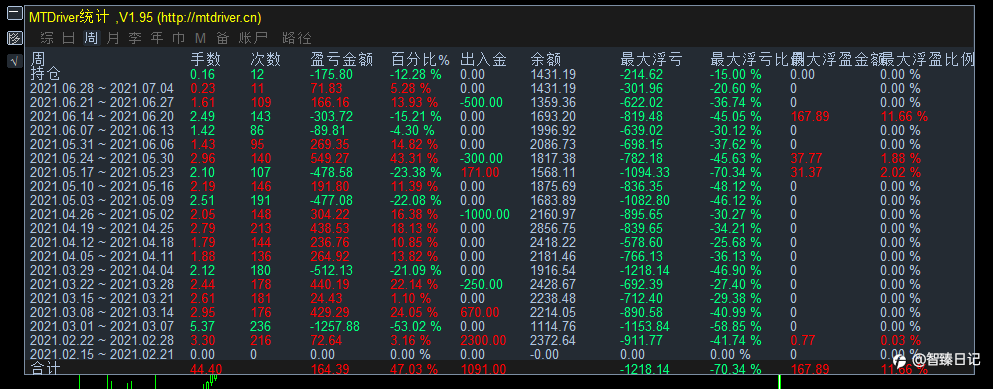
Task: Click the 余额 column header
Action: [x=546, y=60]
